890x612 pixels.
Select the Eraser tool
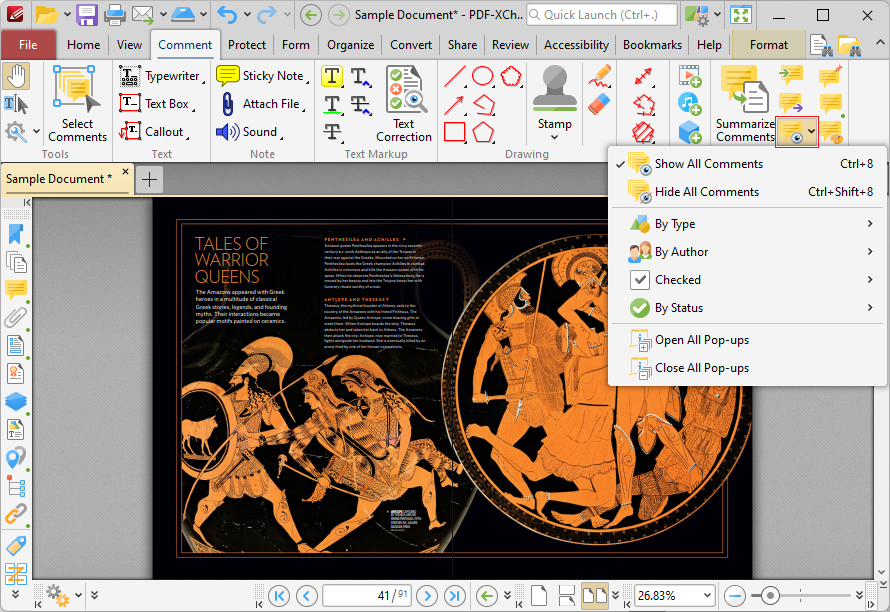[599, 104]
